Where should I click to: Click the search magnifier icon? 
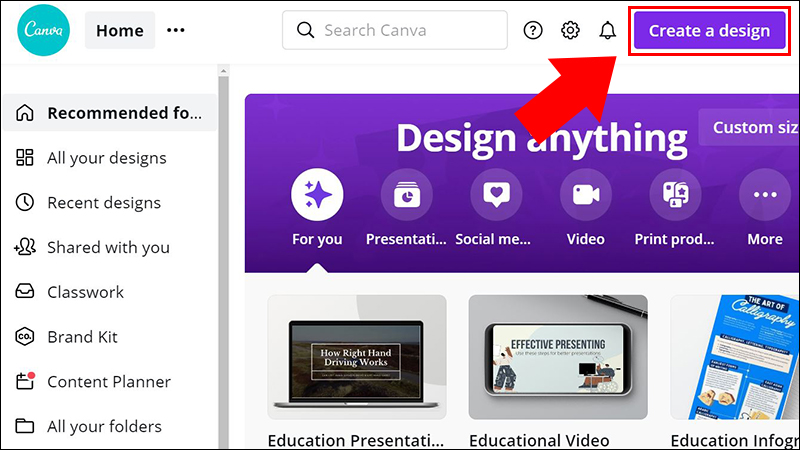tap(306, 30)
